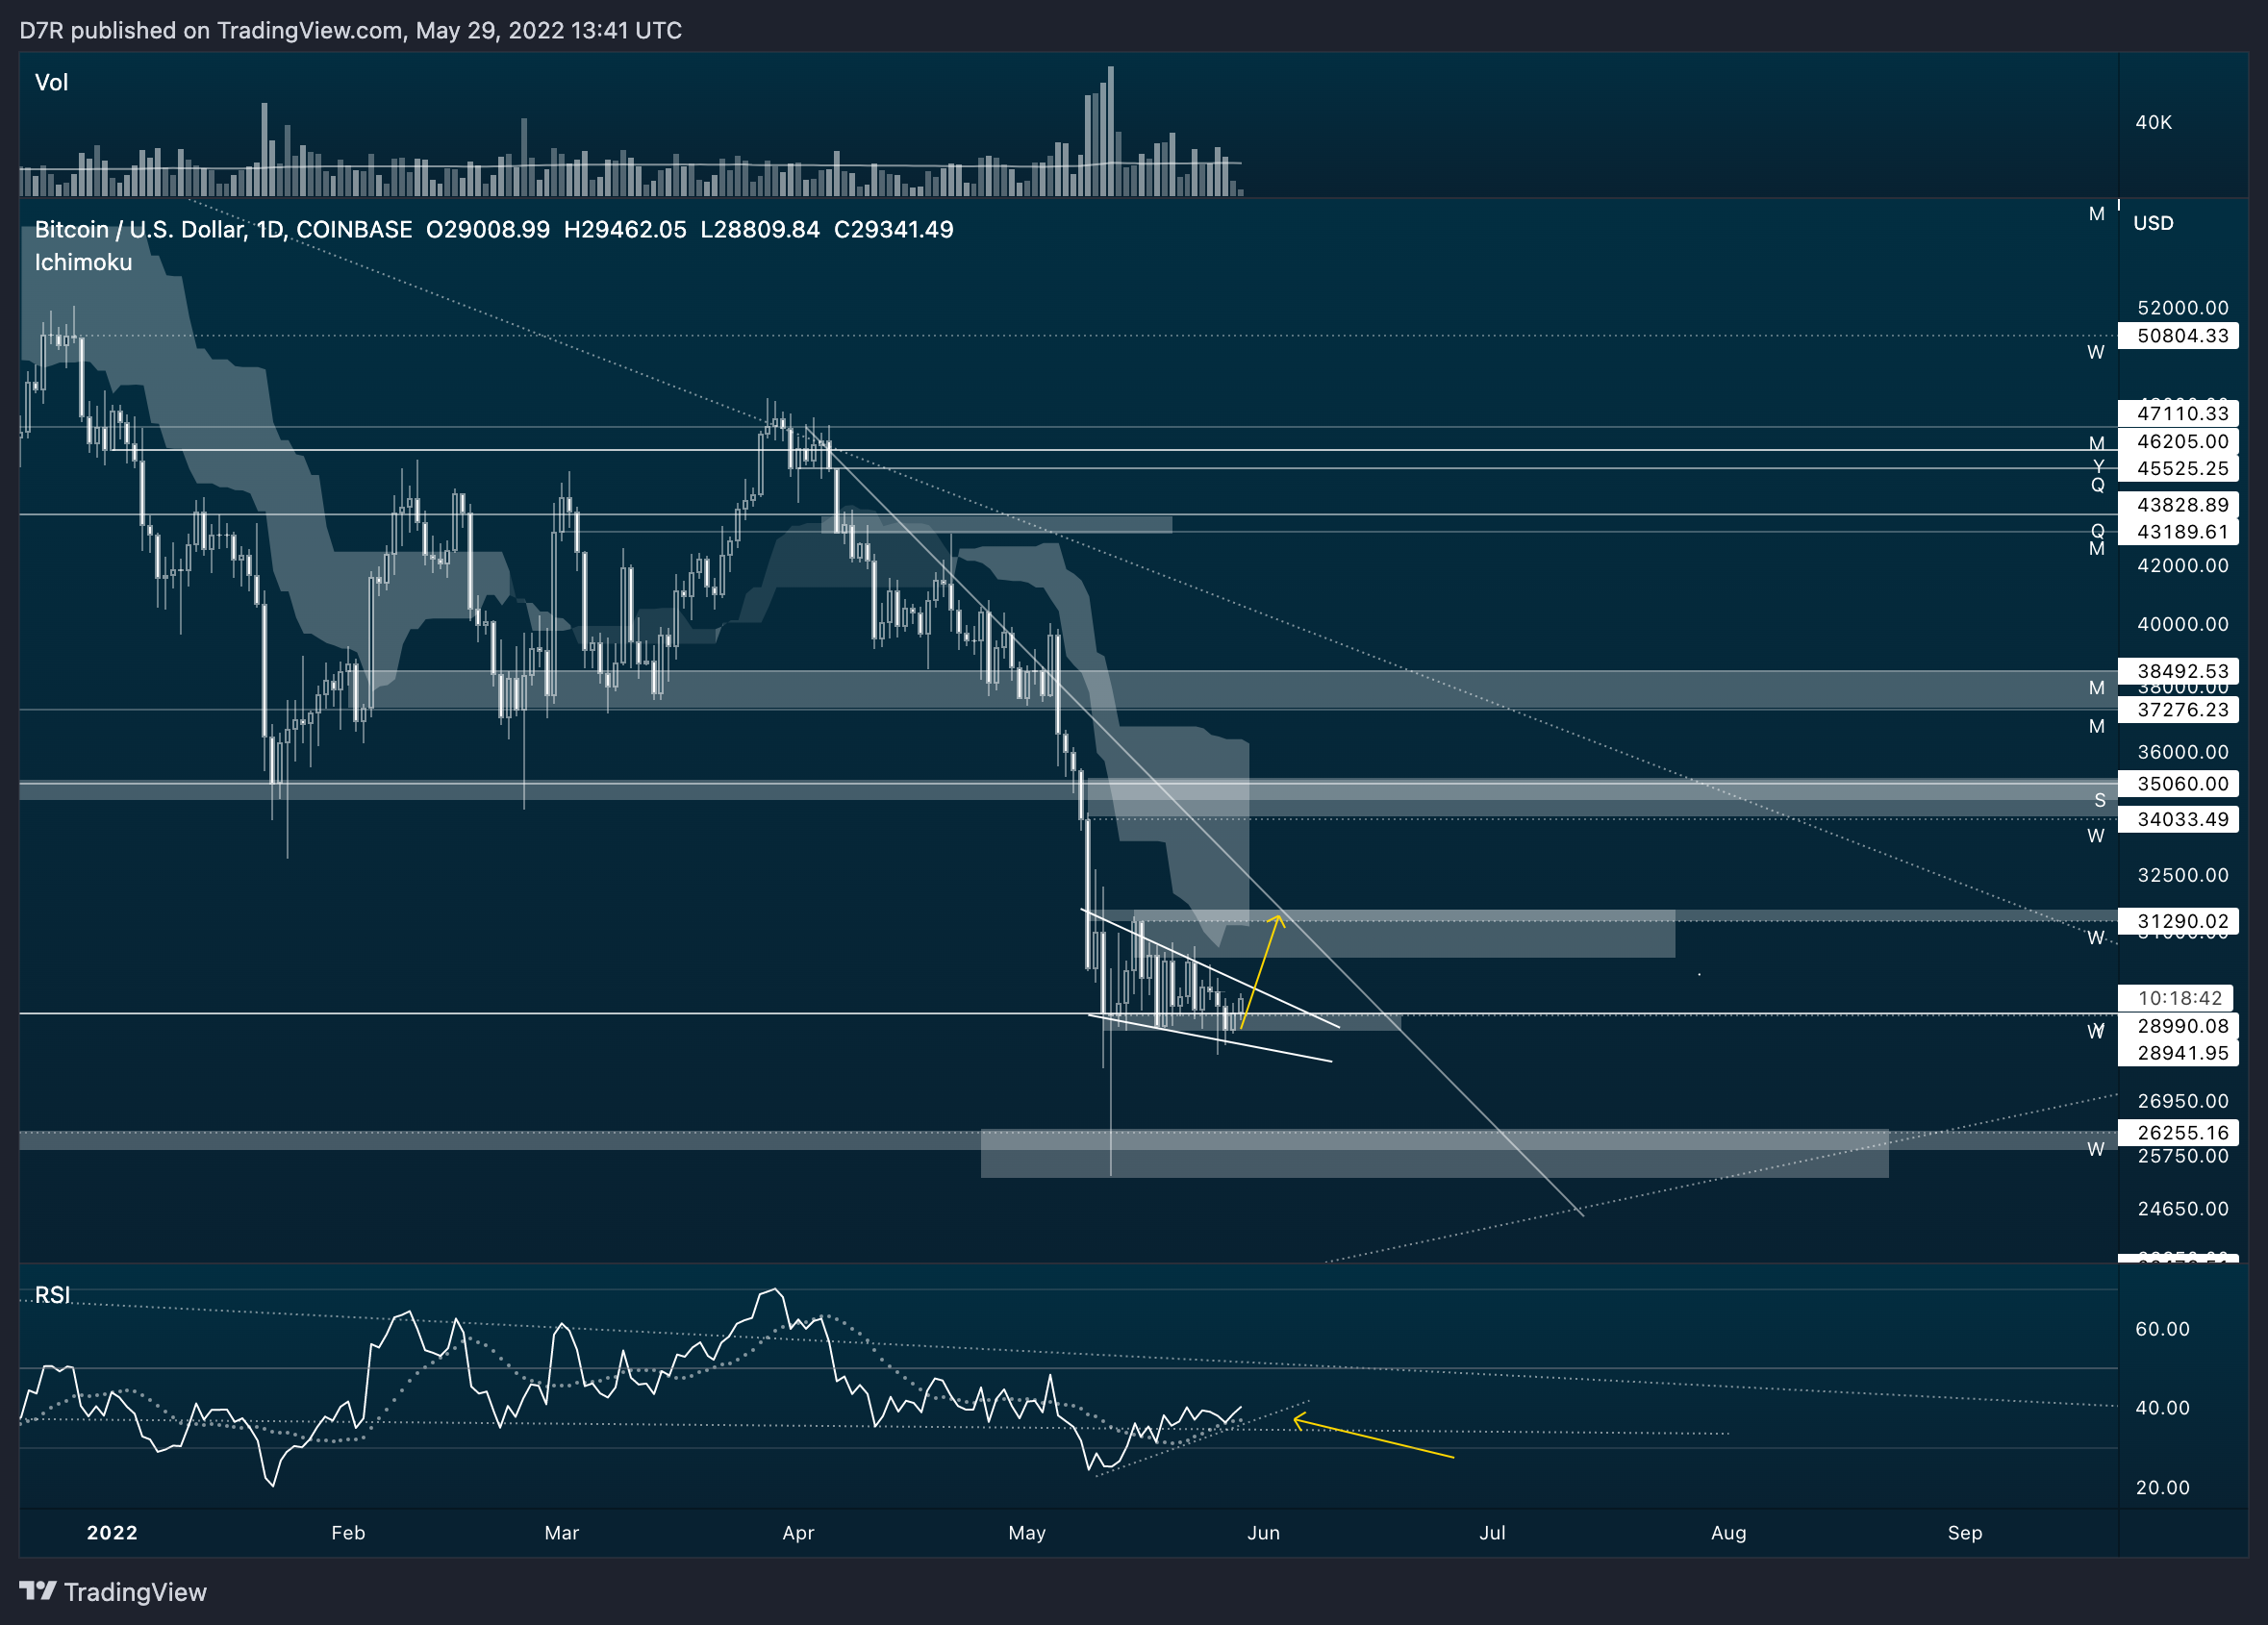Click the 47110.33 price label
2268x1625 pixels.
[x=2178, y=413]
